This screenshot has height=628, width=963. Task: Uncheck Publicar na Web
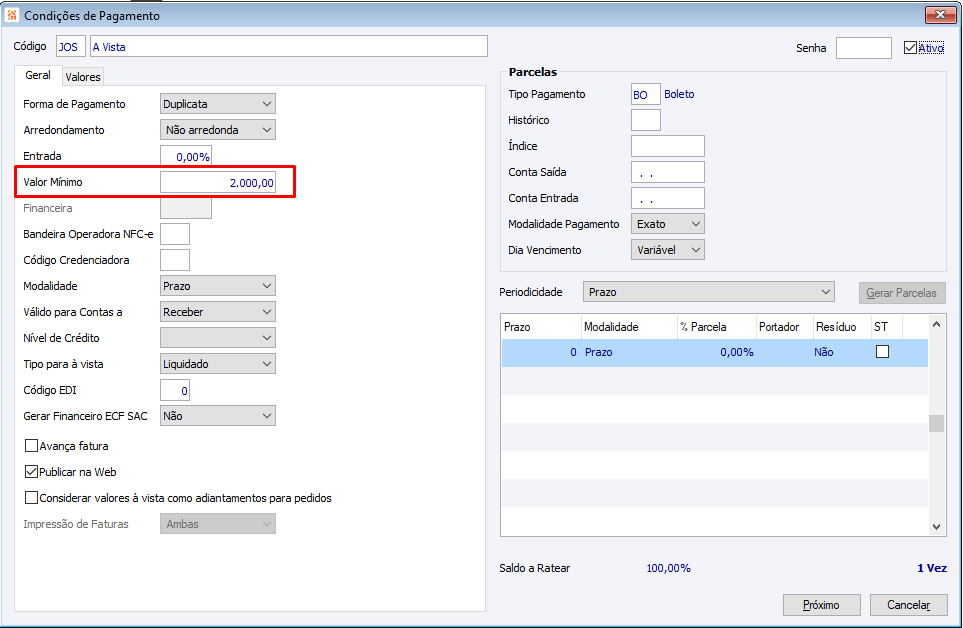point(31,471)
